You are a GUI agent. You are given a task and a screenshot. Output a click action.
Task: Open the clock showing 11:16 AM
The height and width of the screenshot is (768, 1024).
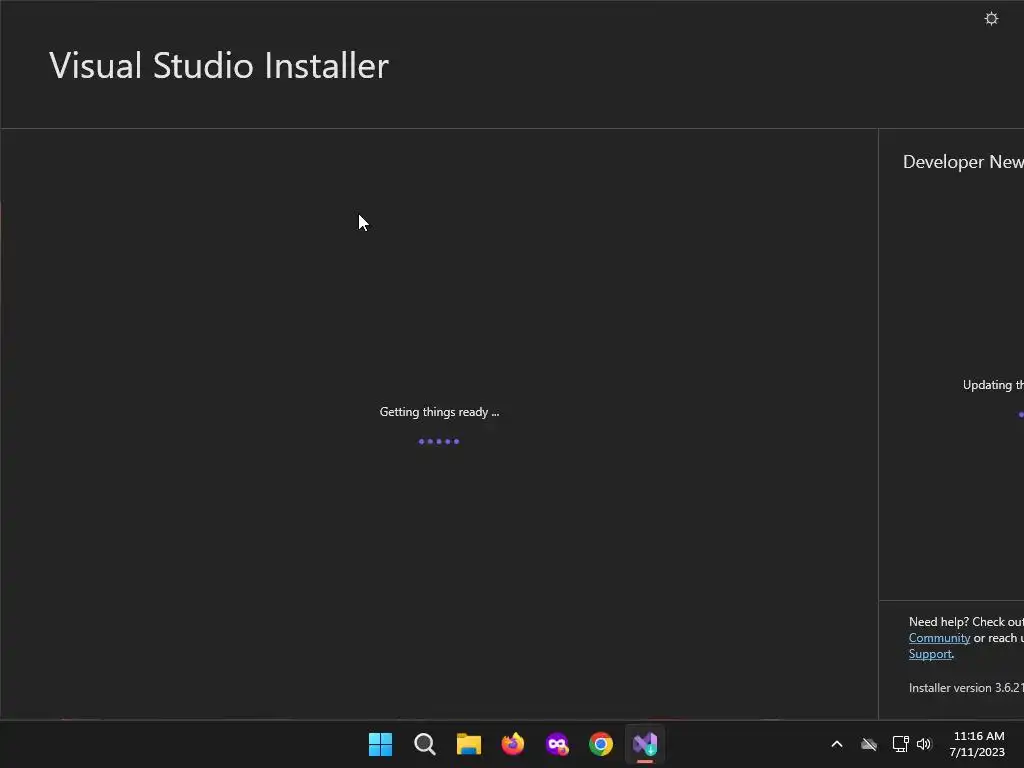tap(978, 736)
